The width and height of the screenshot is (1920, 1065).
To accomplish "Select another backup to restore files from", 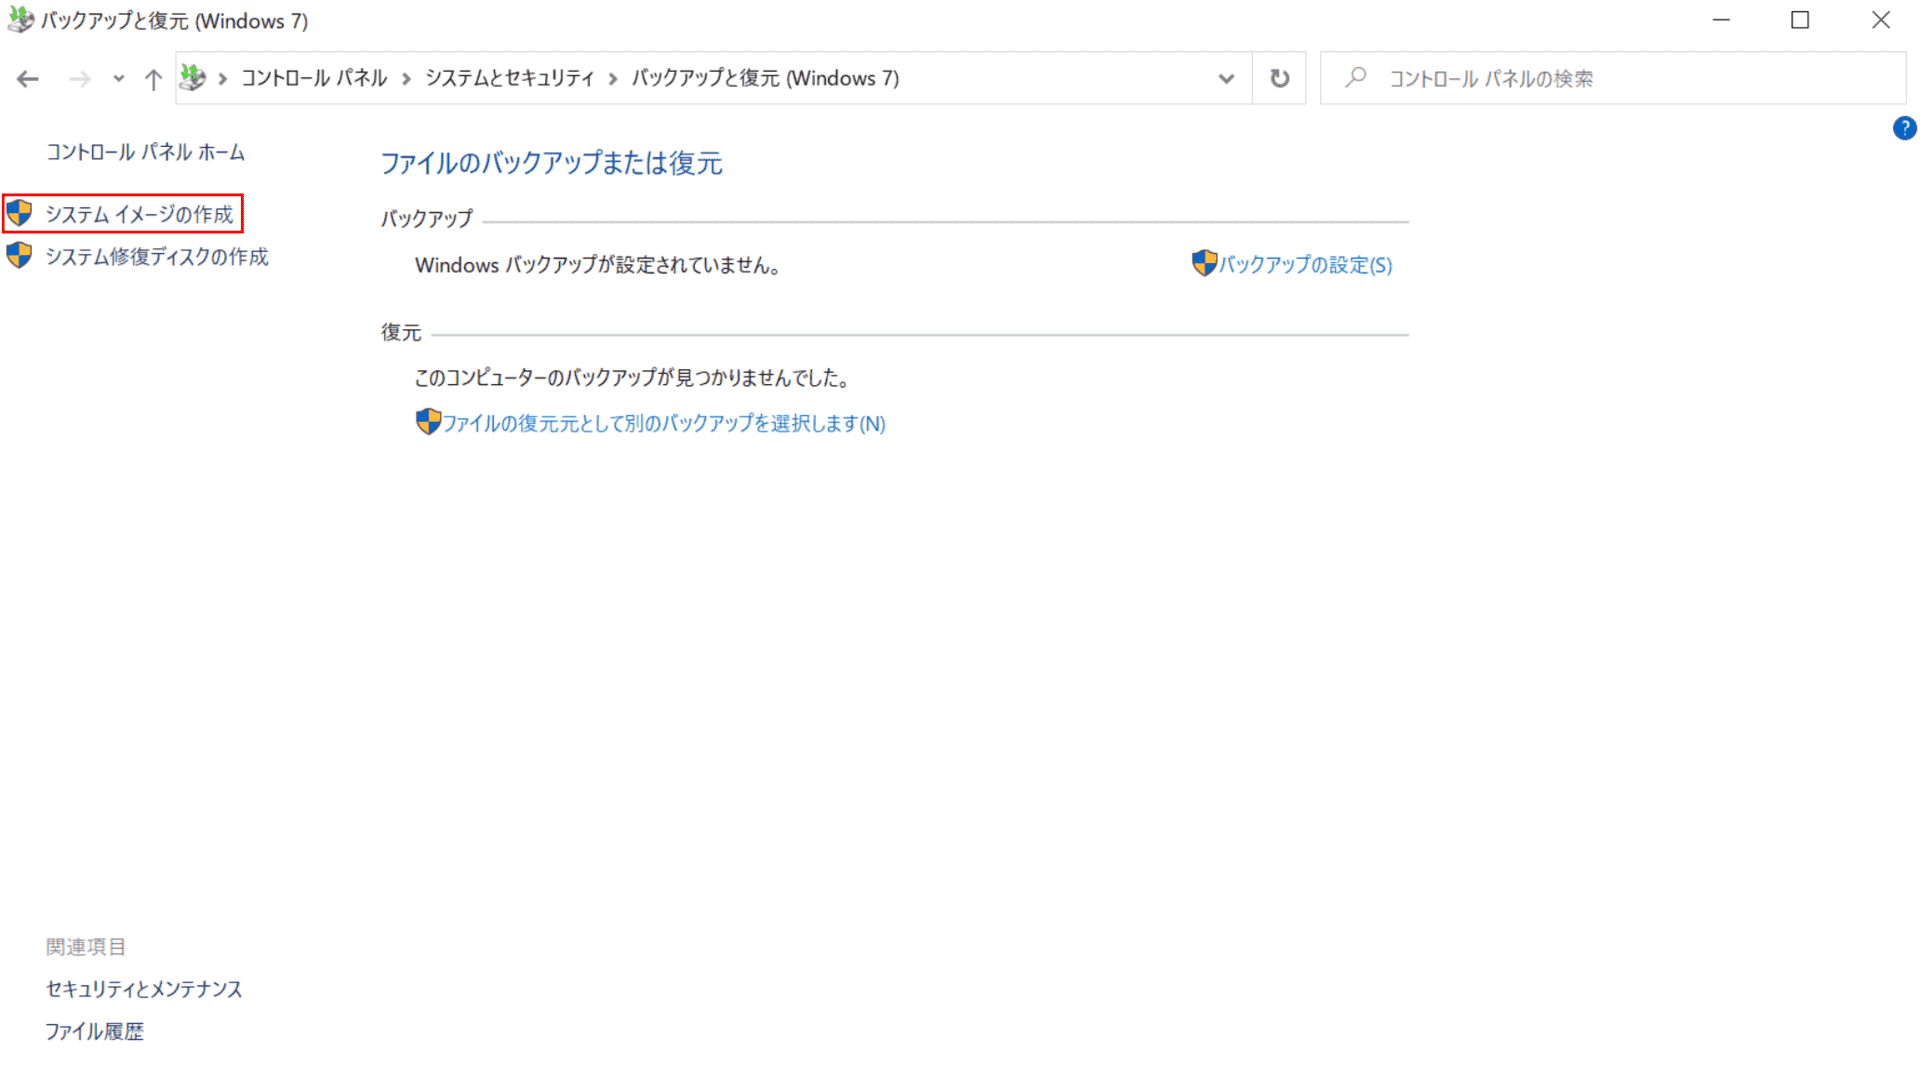I will (664, 424).
